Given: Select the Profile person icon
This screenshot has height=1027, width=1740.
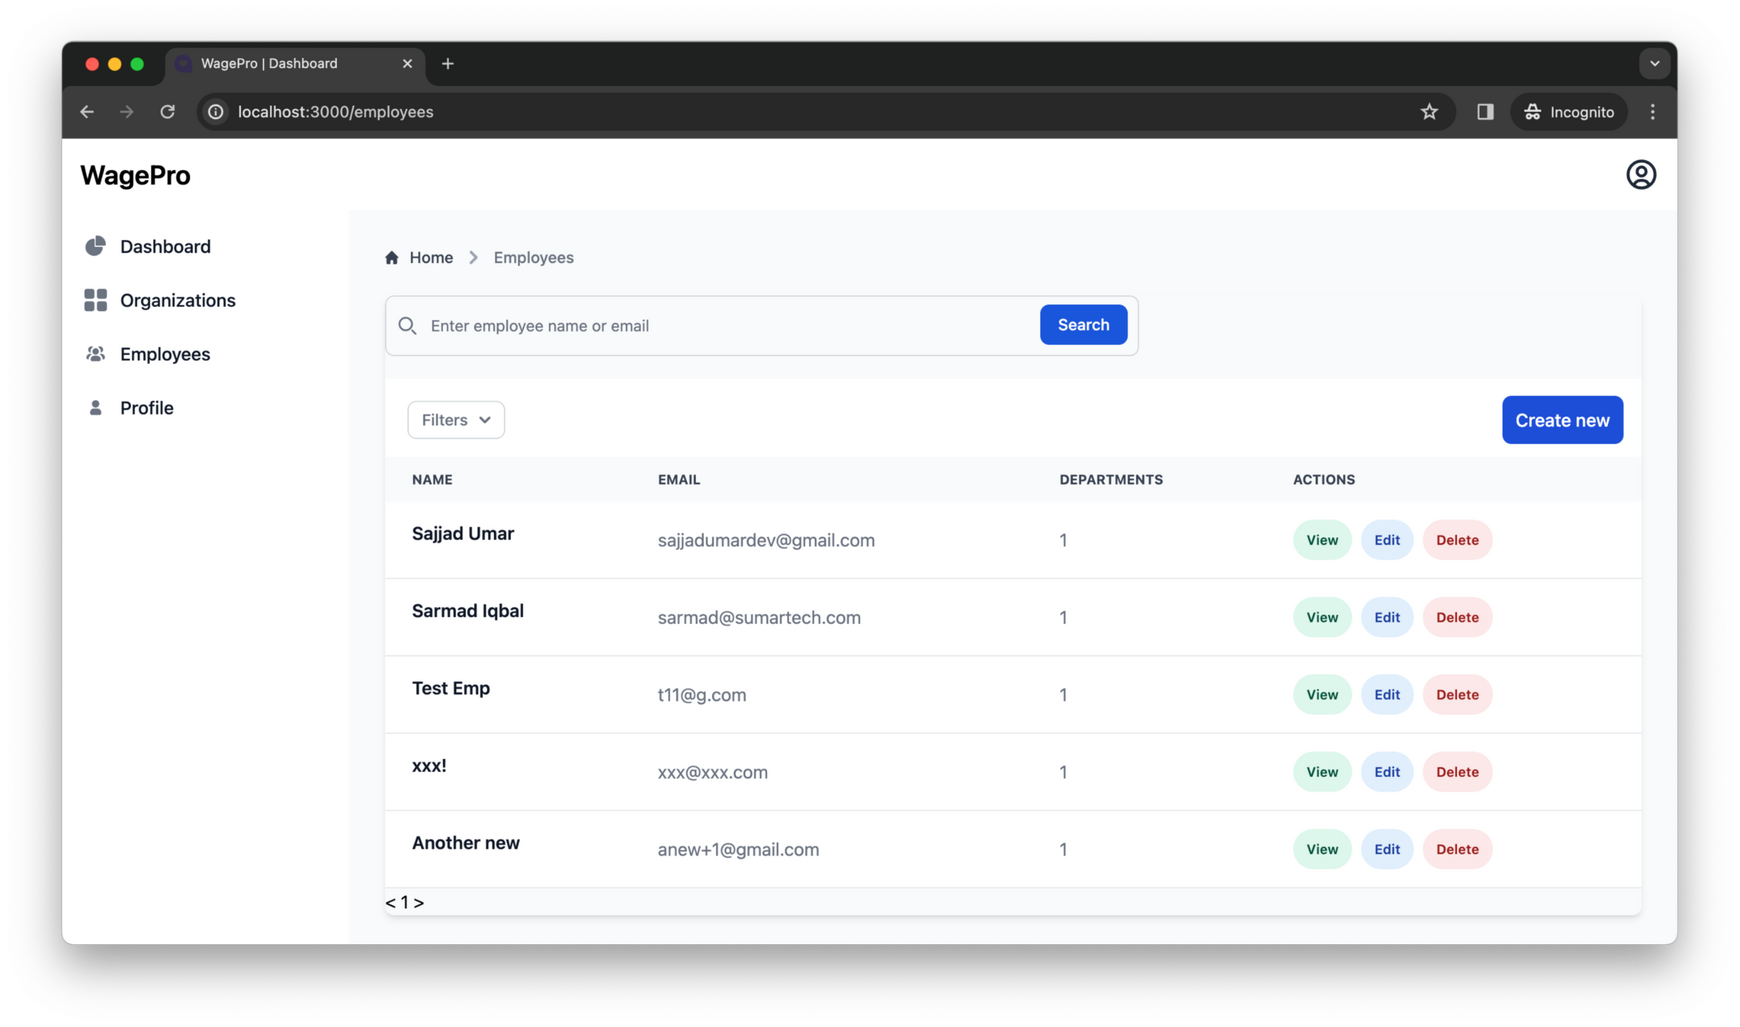Looking at the screenshot, I should pyautogui.click(x=95, y=407).
